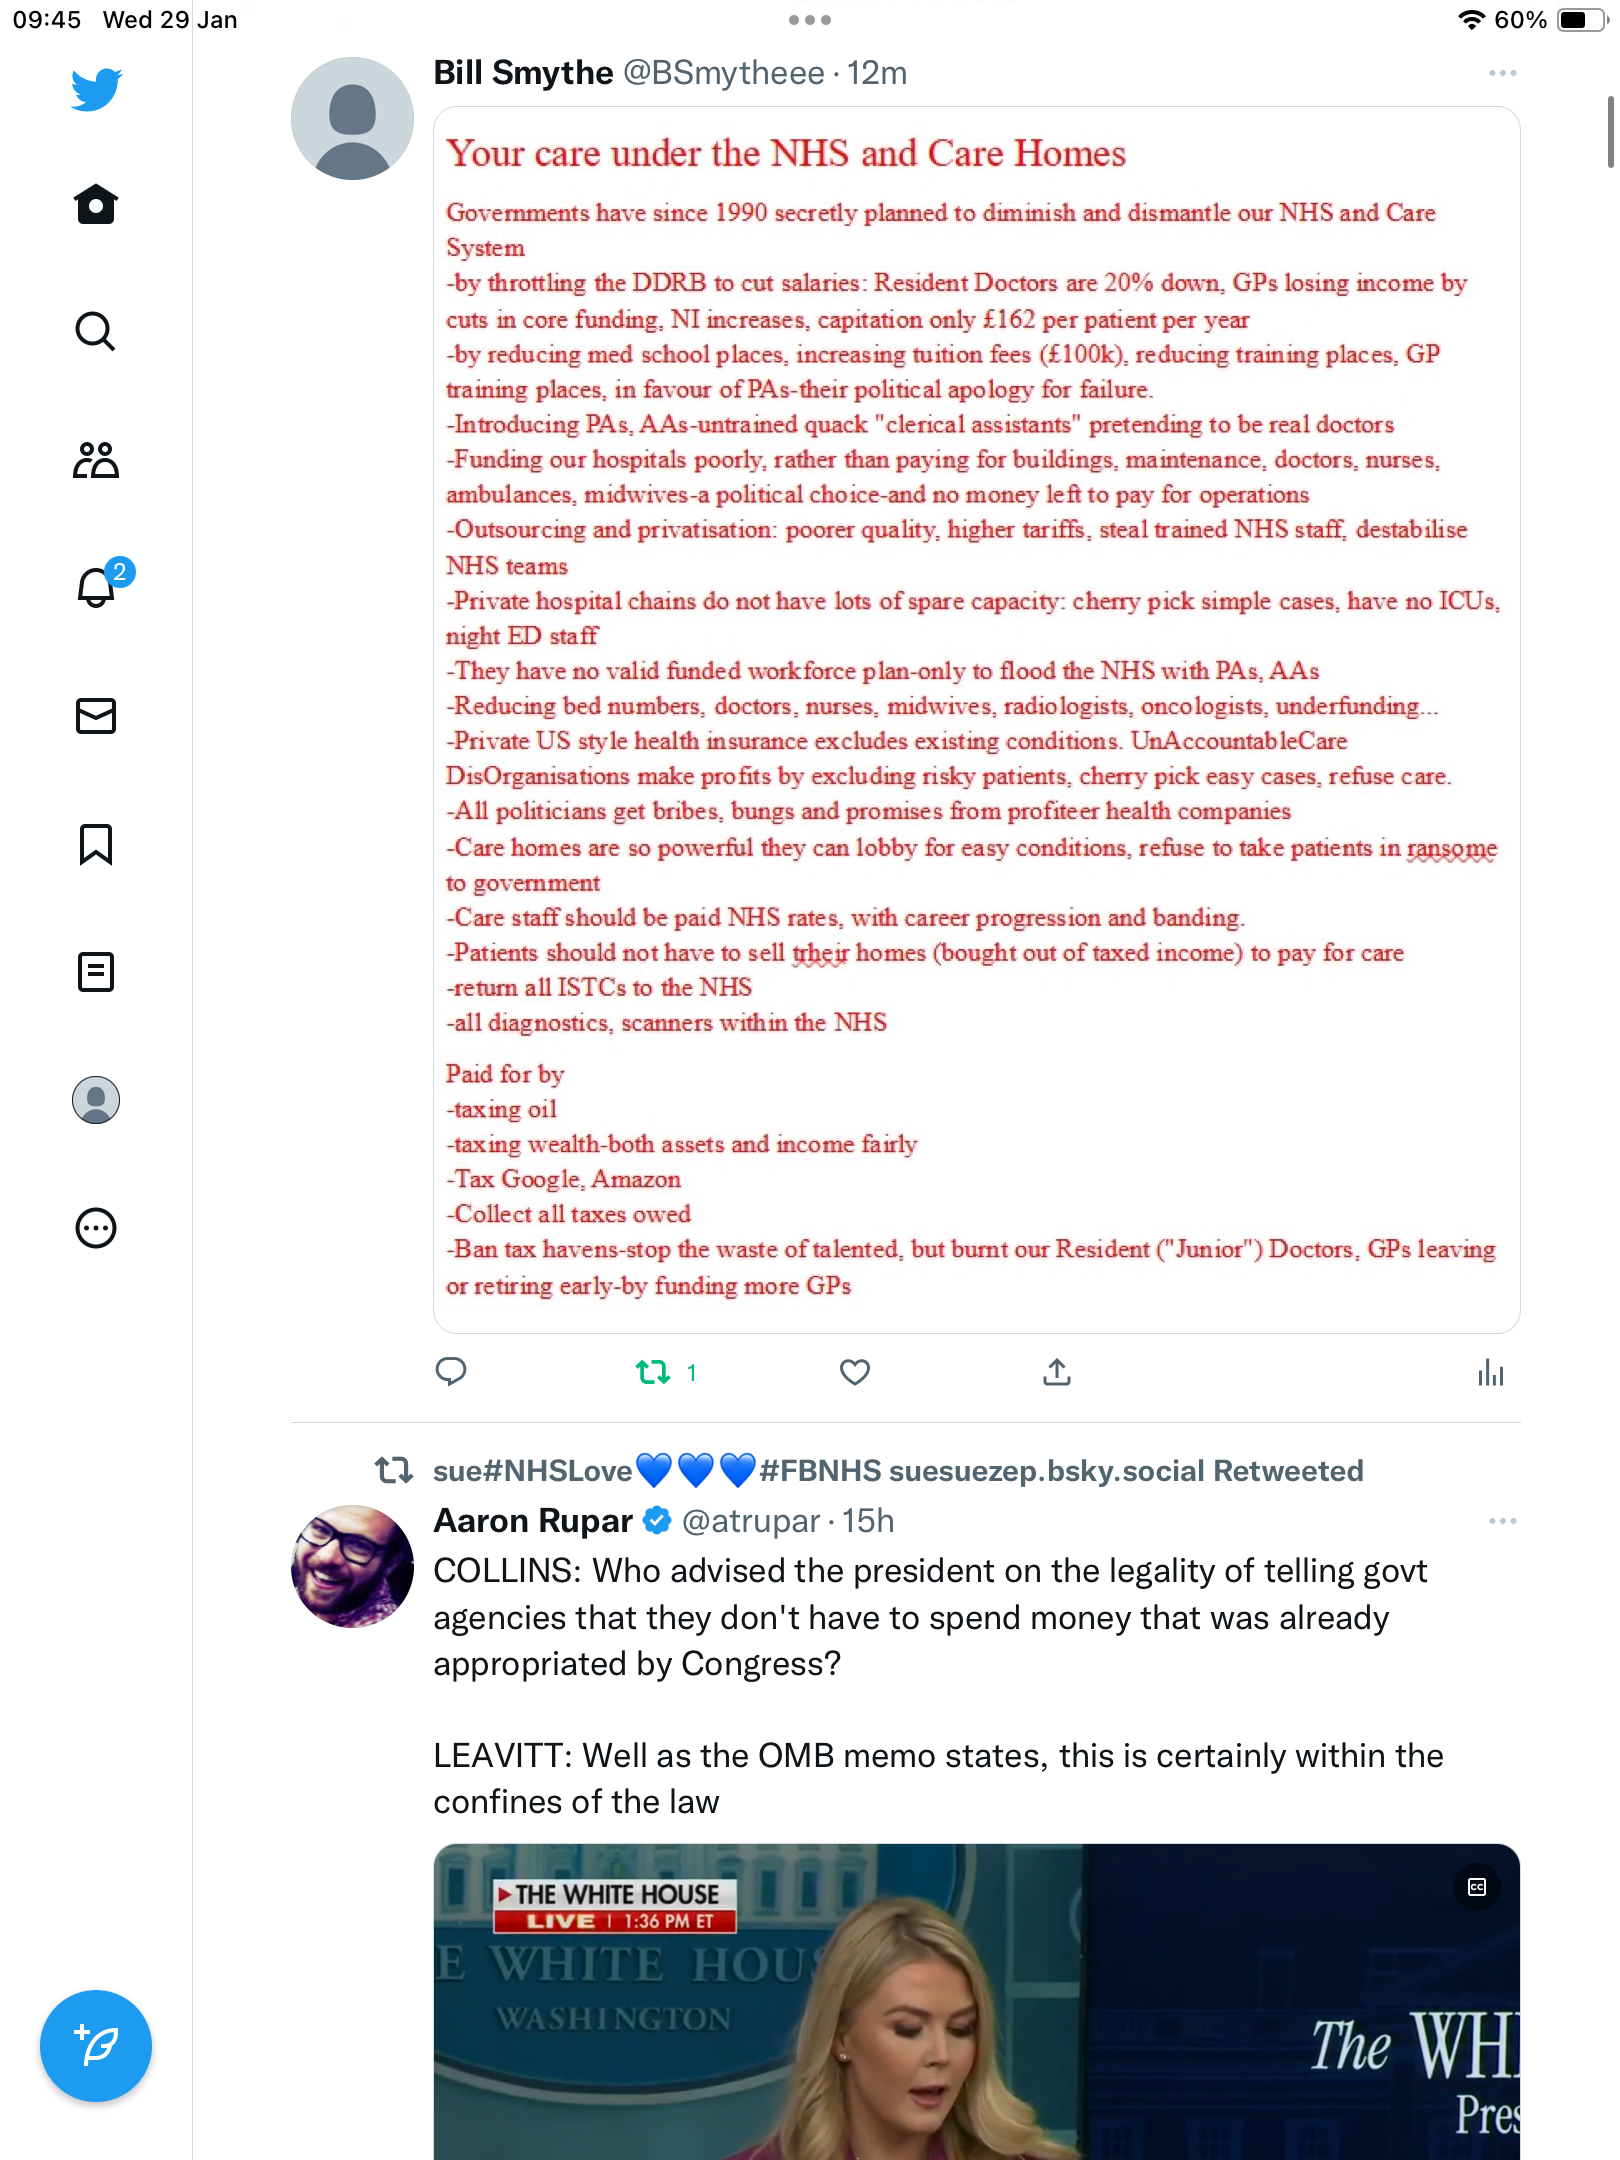The width and height of the screenshot is (1620, 2160).
Task: Like Bill Smythe's tweet
Action: (855, 1372)
